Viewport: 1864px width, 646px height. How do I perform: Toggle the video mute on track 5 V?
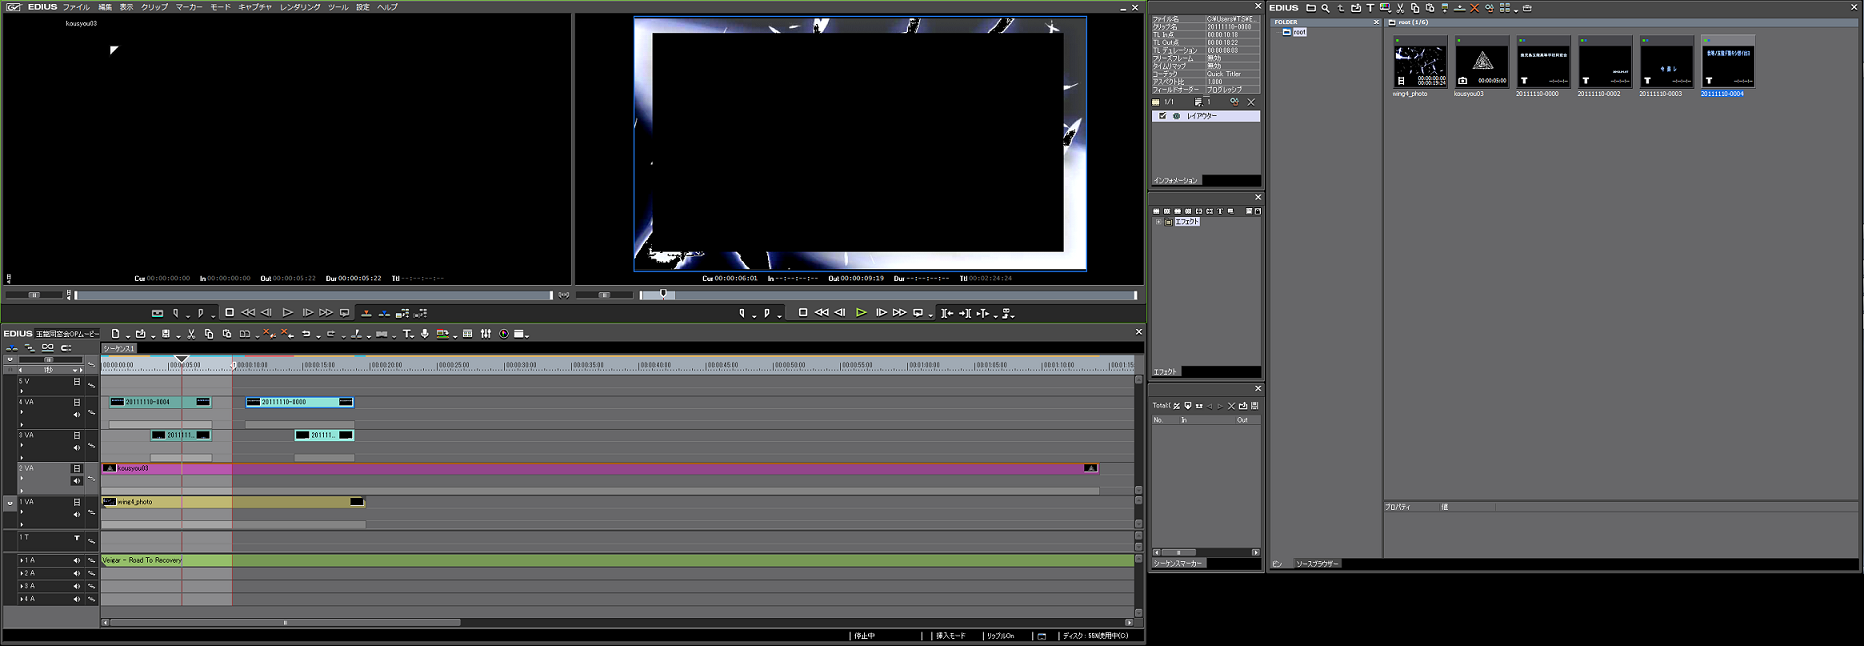point(76,382)
